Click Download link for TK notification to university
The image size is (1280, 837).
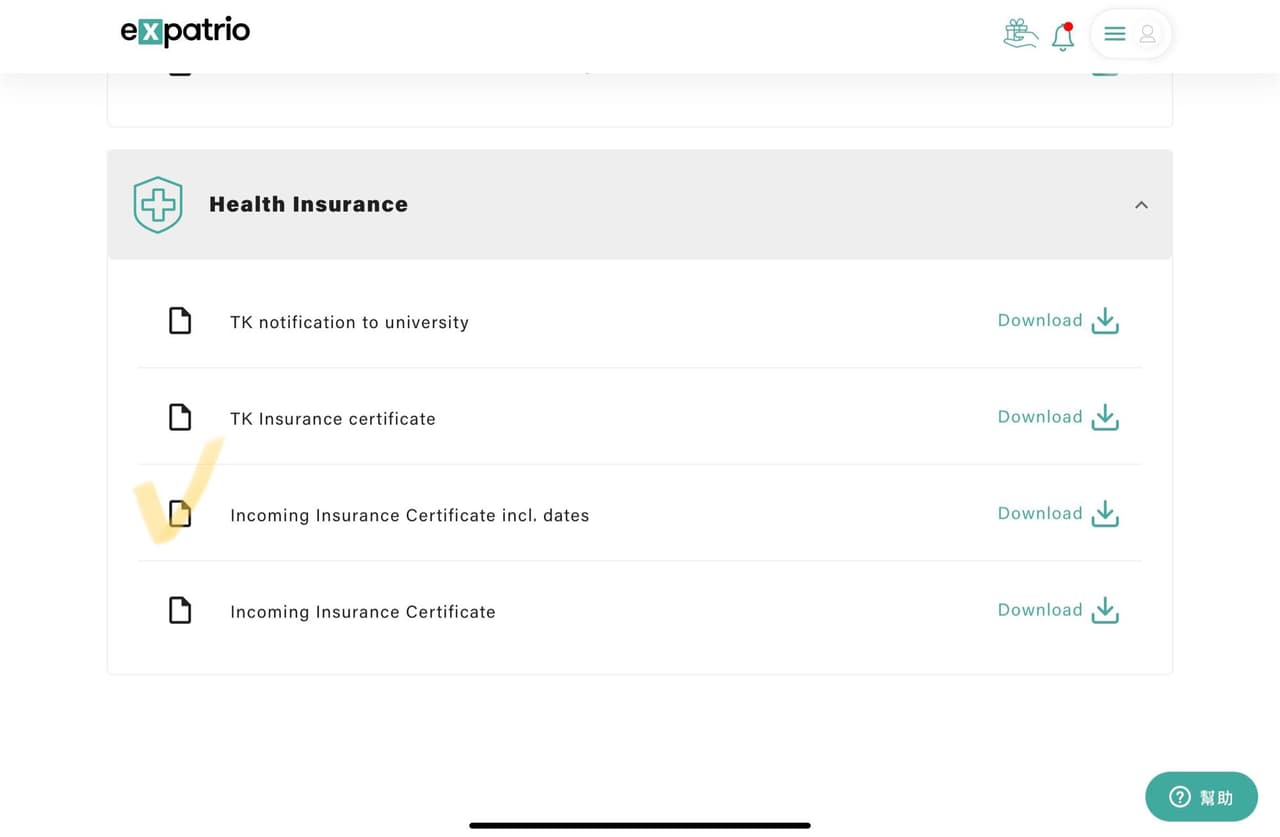1040,321
